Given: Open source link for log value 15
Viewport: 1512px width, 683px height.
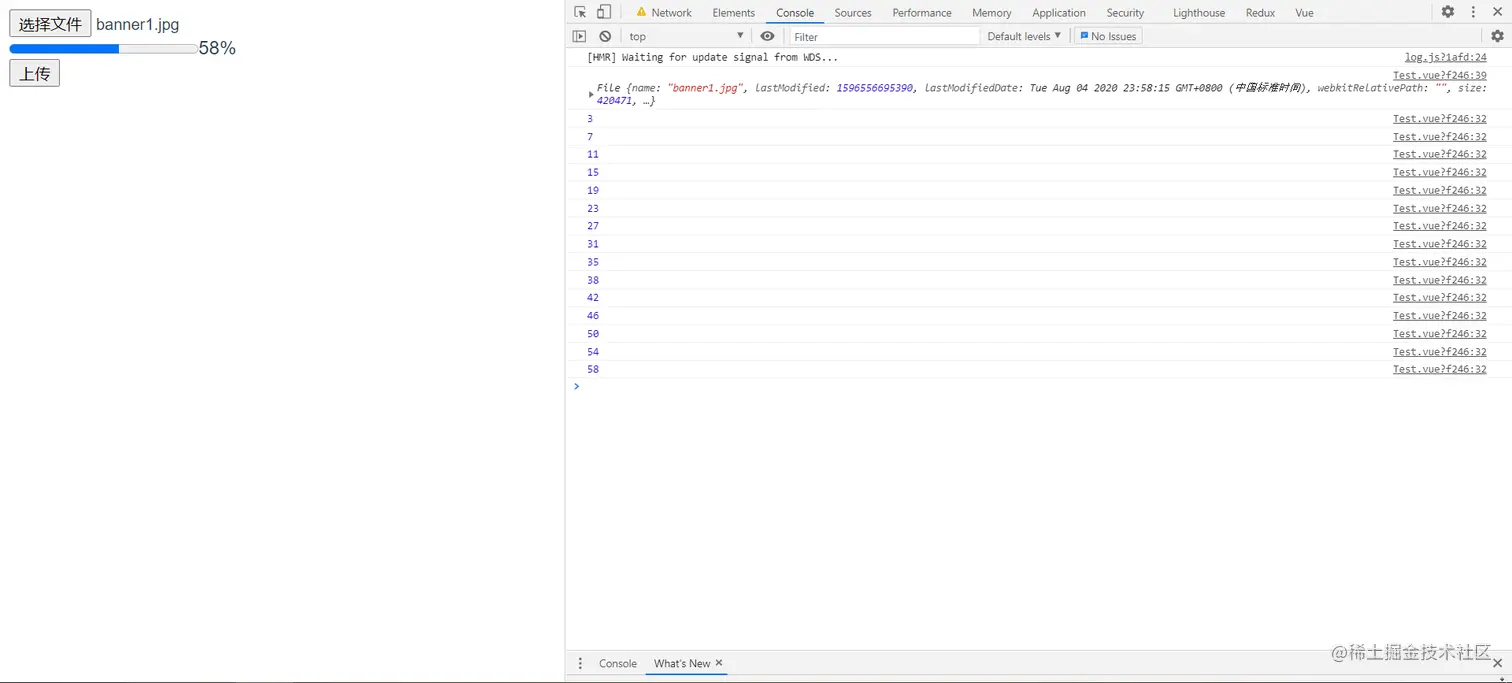Looking at the screenshot, I should (x=1439, y=172).
